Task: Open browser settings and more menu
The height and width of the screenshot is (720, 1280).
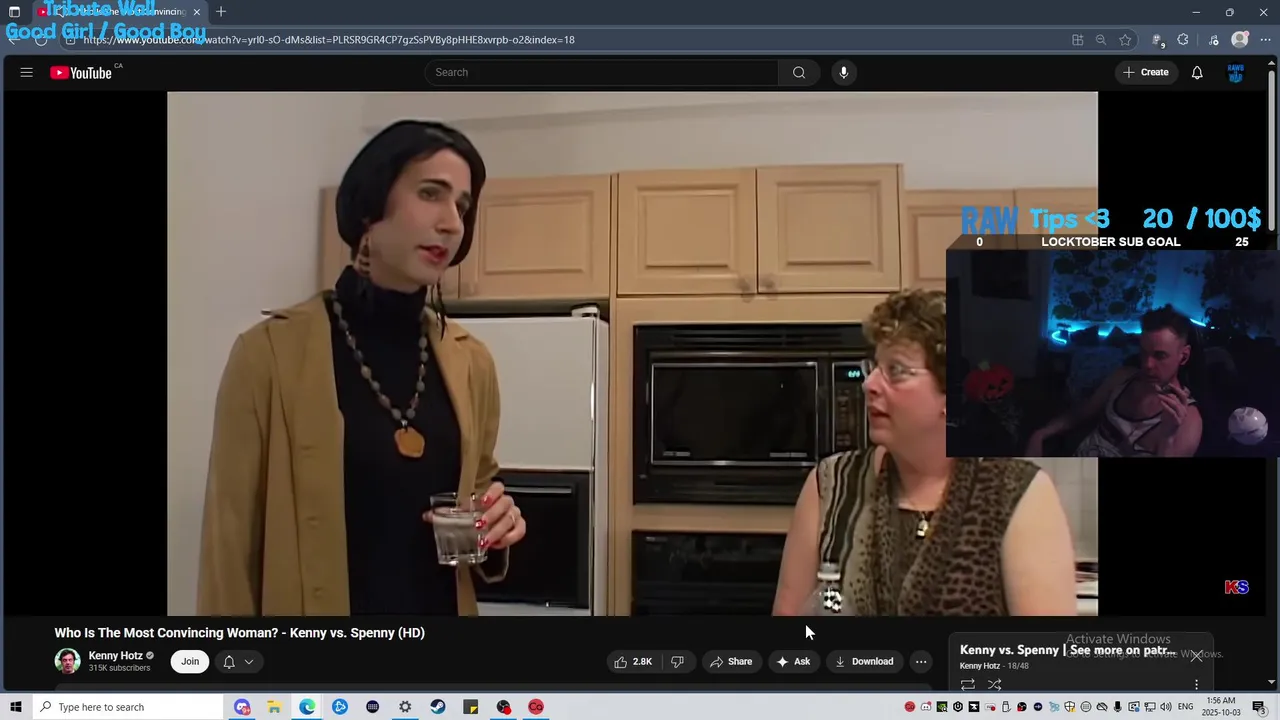Action: point(1265,40)
